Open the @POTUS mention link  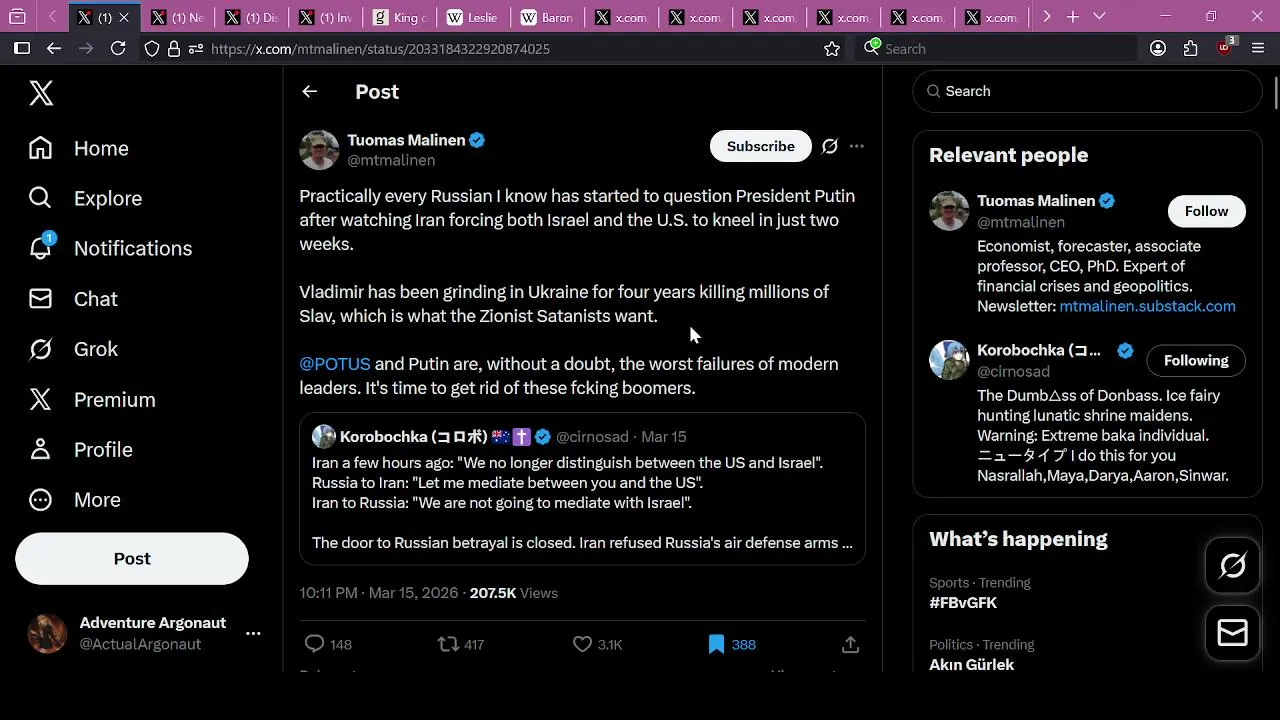[x=335, y=364]
